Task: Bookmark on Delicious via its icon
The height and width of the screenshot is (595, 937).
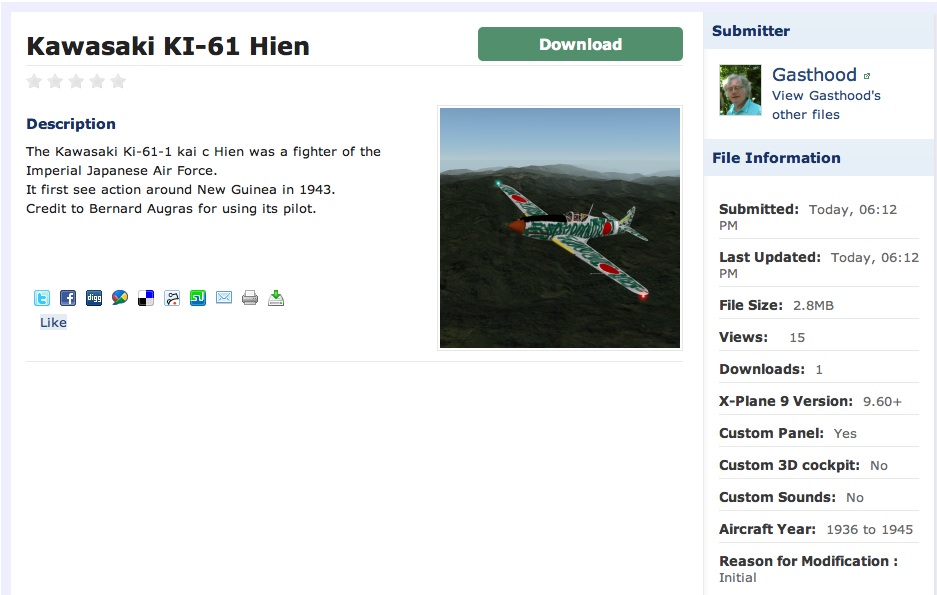Action: 146,298
